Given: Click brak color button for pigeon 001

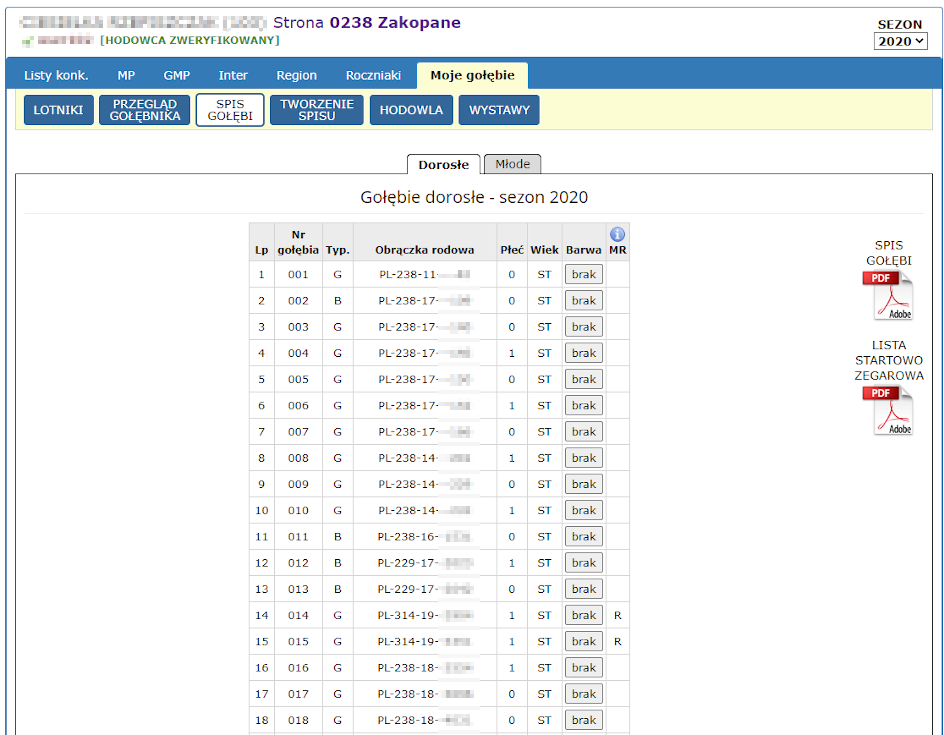Looking at the screenshot, I should point(584,274).
